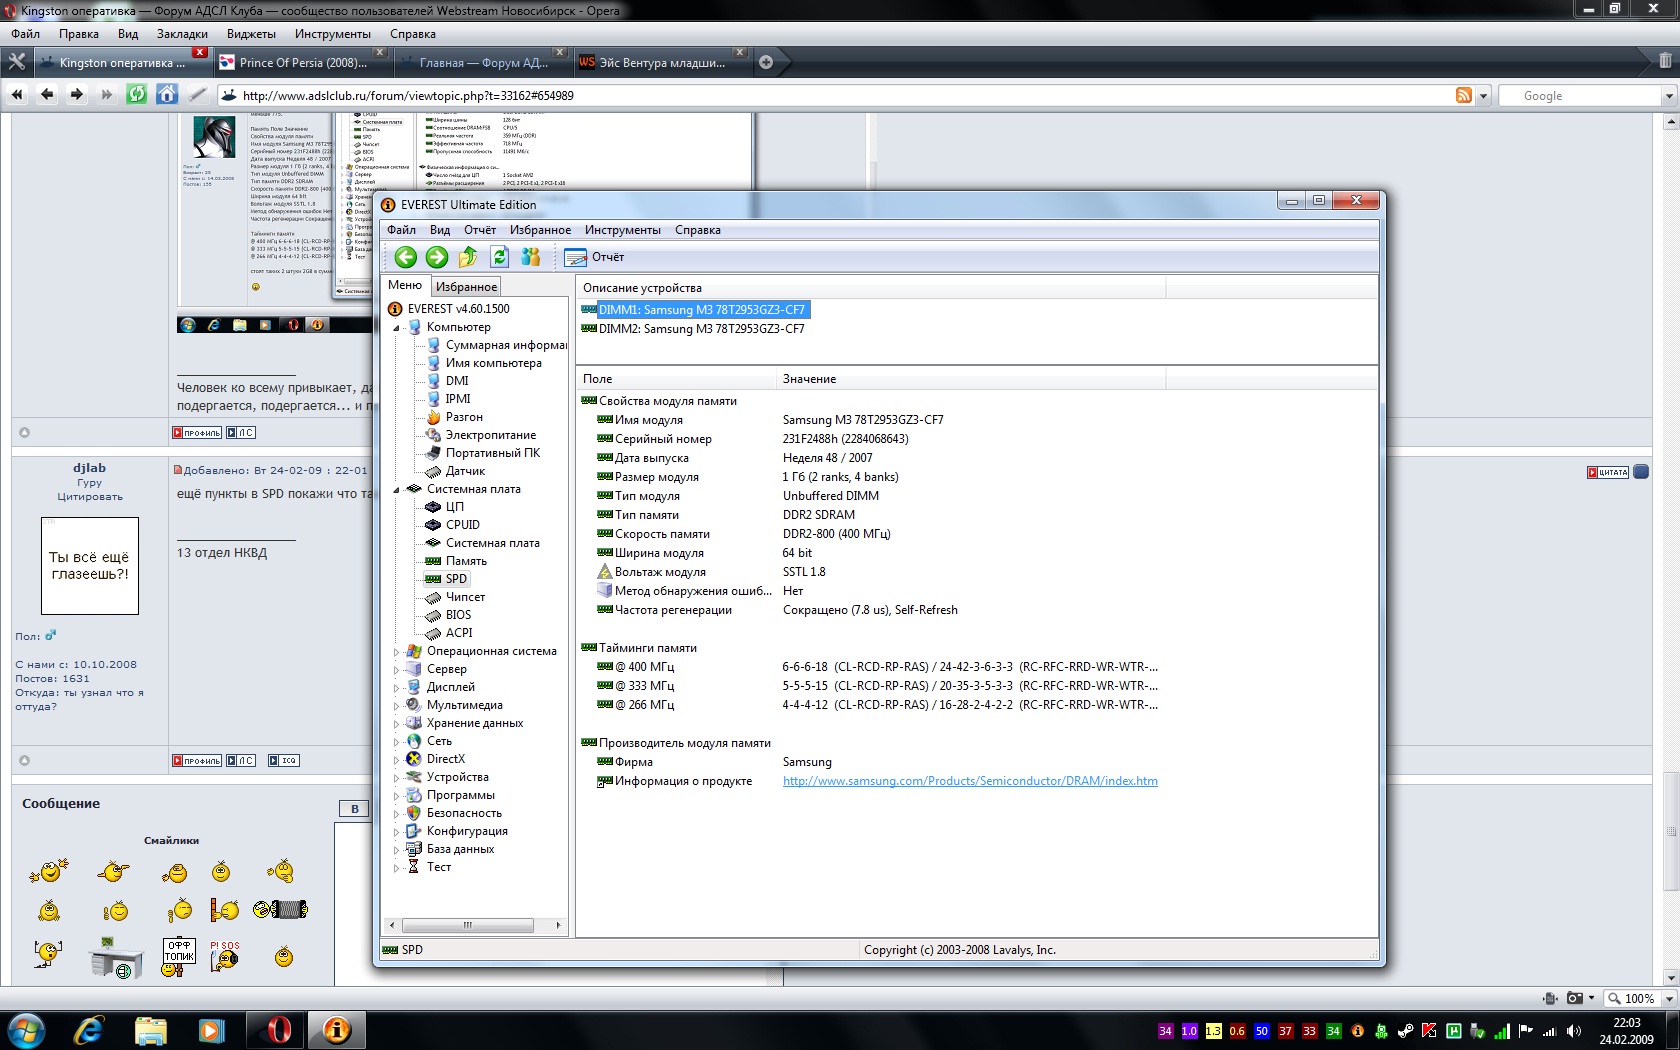Screen dimensions: 1680x1050
Task: Expand the Хранение данных node
Action: coord(396,724)
